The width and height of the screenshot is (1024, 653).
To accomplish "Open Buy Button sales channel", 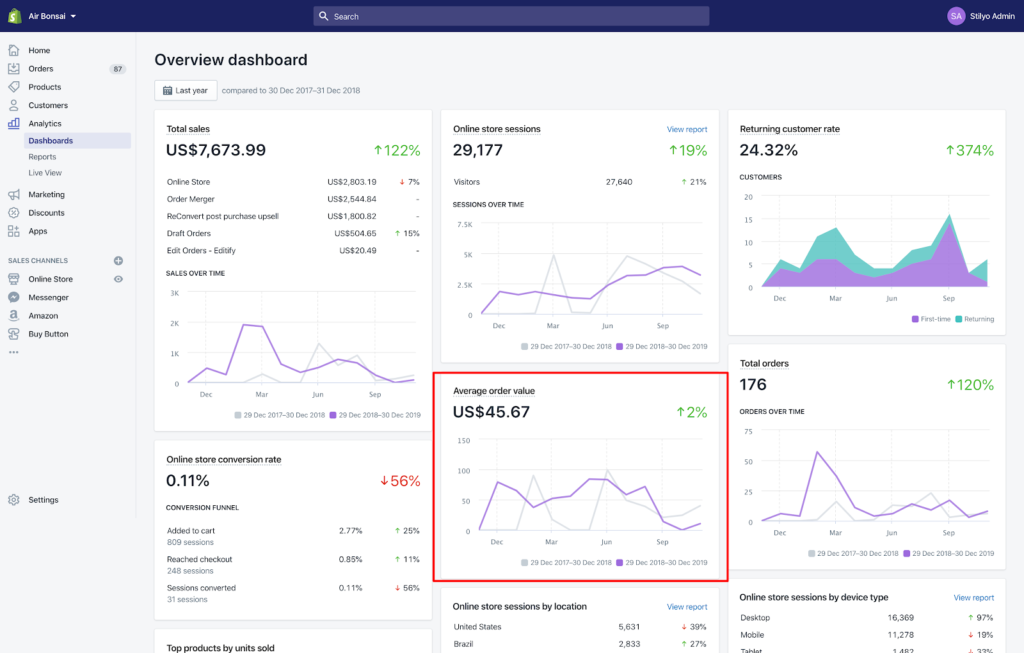I will 48,334.
